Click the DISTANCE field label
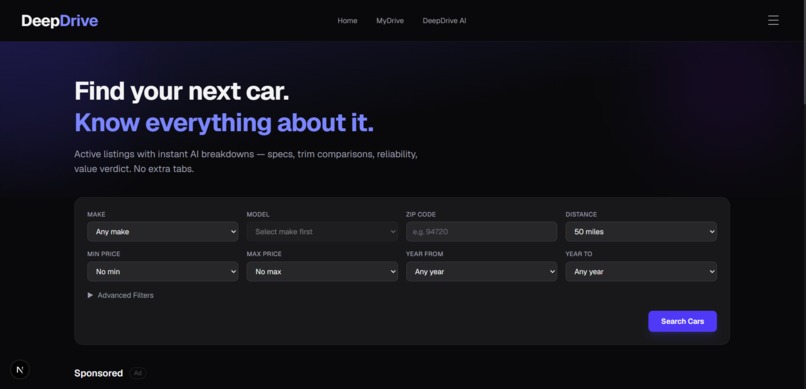806x389 pixels. (581, 214)
